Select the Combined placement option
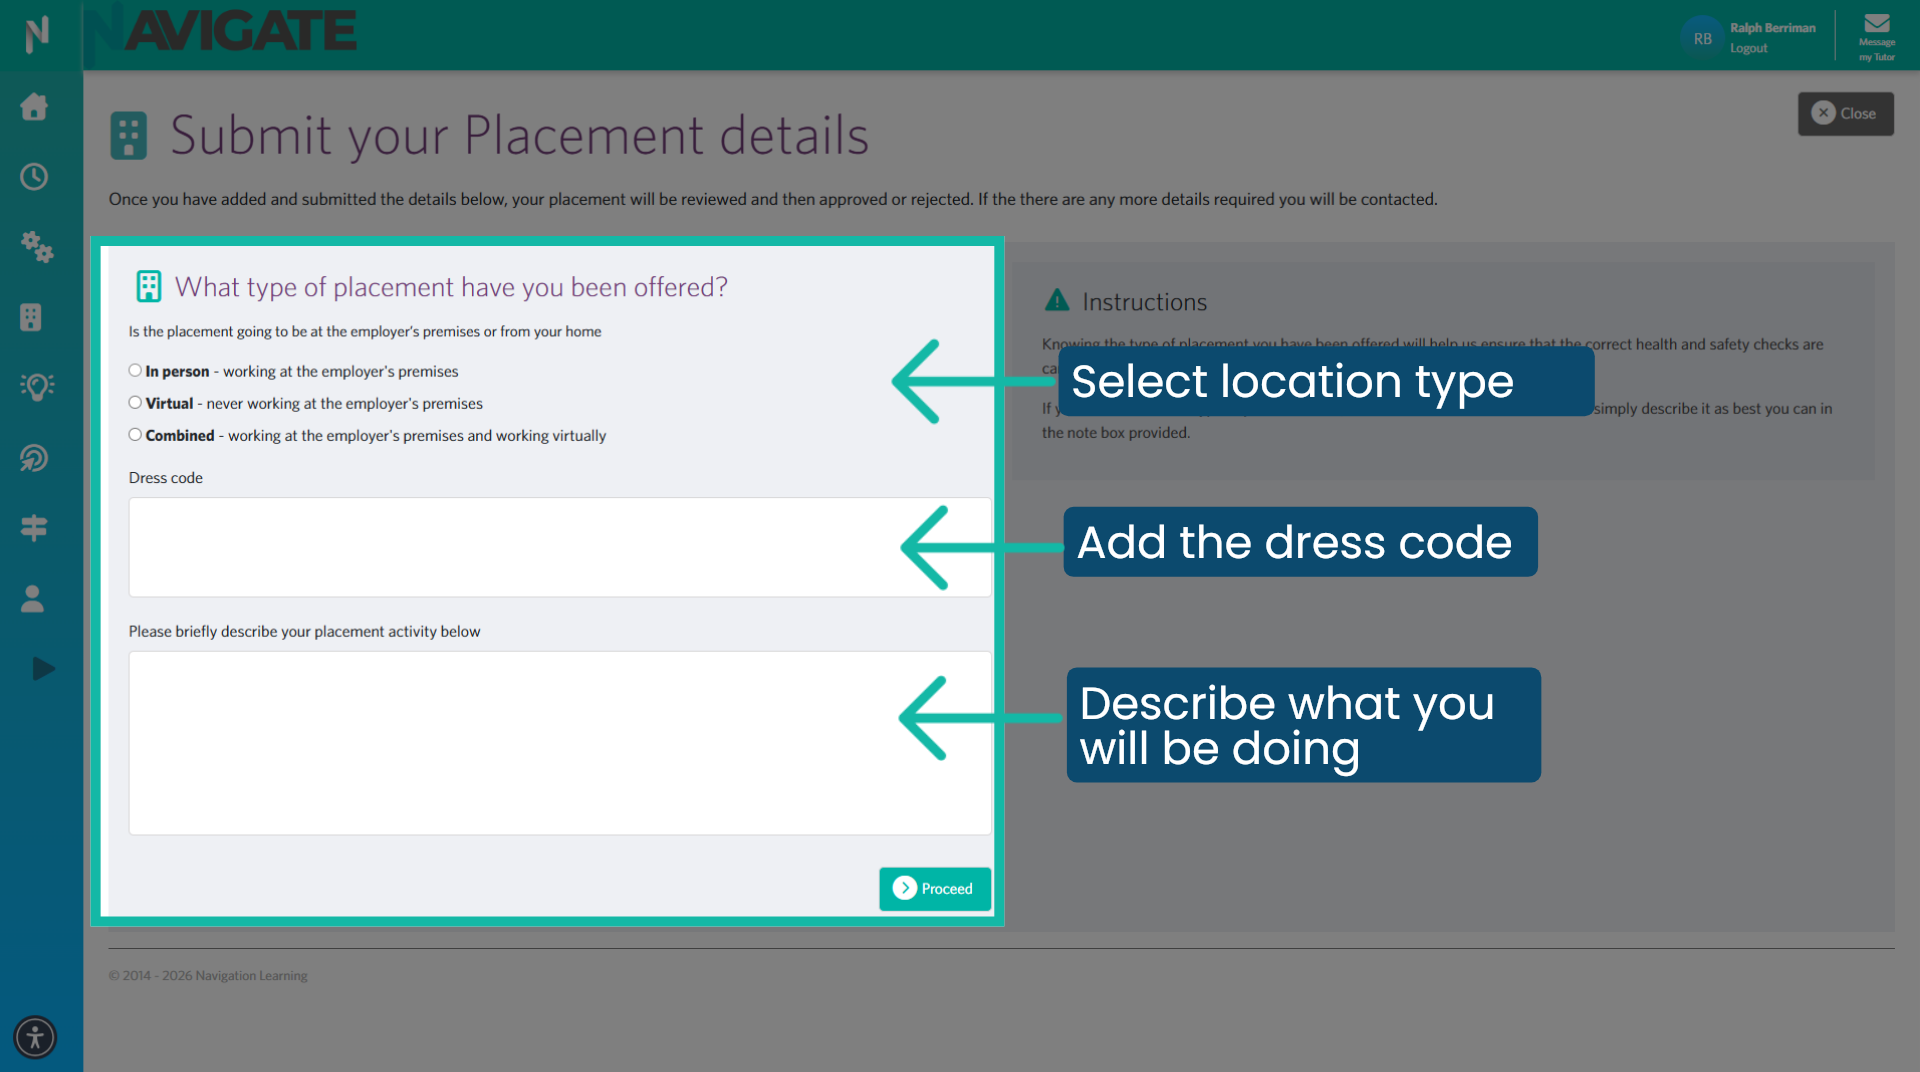 pyautogui.click(x=135, y=434)
